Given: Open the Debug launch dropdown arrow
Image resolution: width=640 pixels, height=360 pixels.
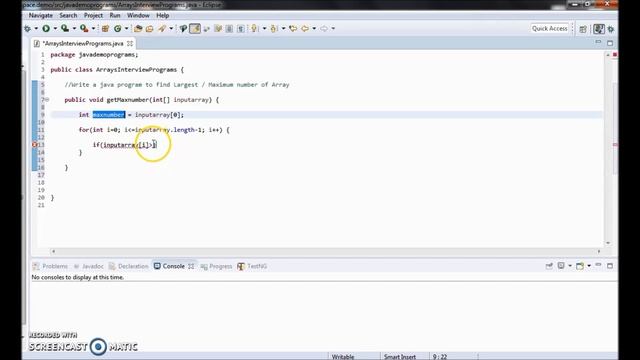Looking at the screenshot, I should pos(36,29).
